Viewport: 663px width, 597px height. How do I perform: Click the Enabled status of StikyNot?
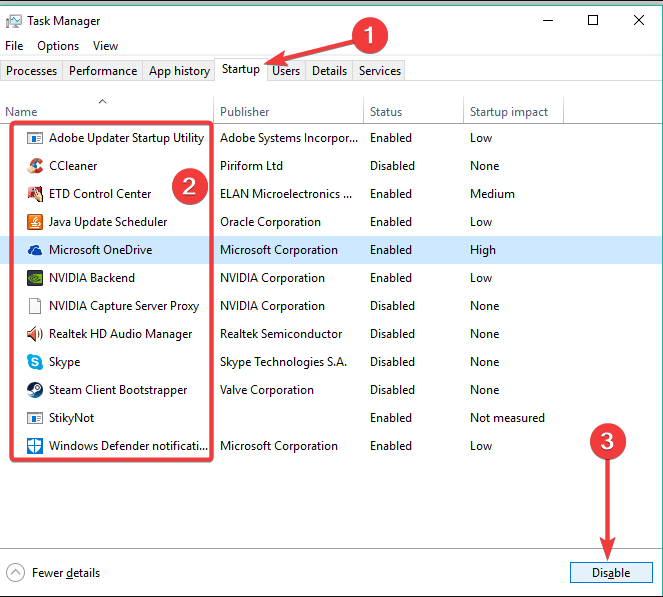click(x=391, y=418)
